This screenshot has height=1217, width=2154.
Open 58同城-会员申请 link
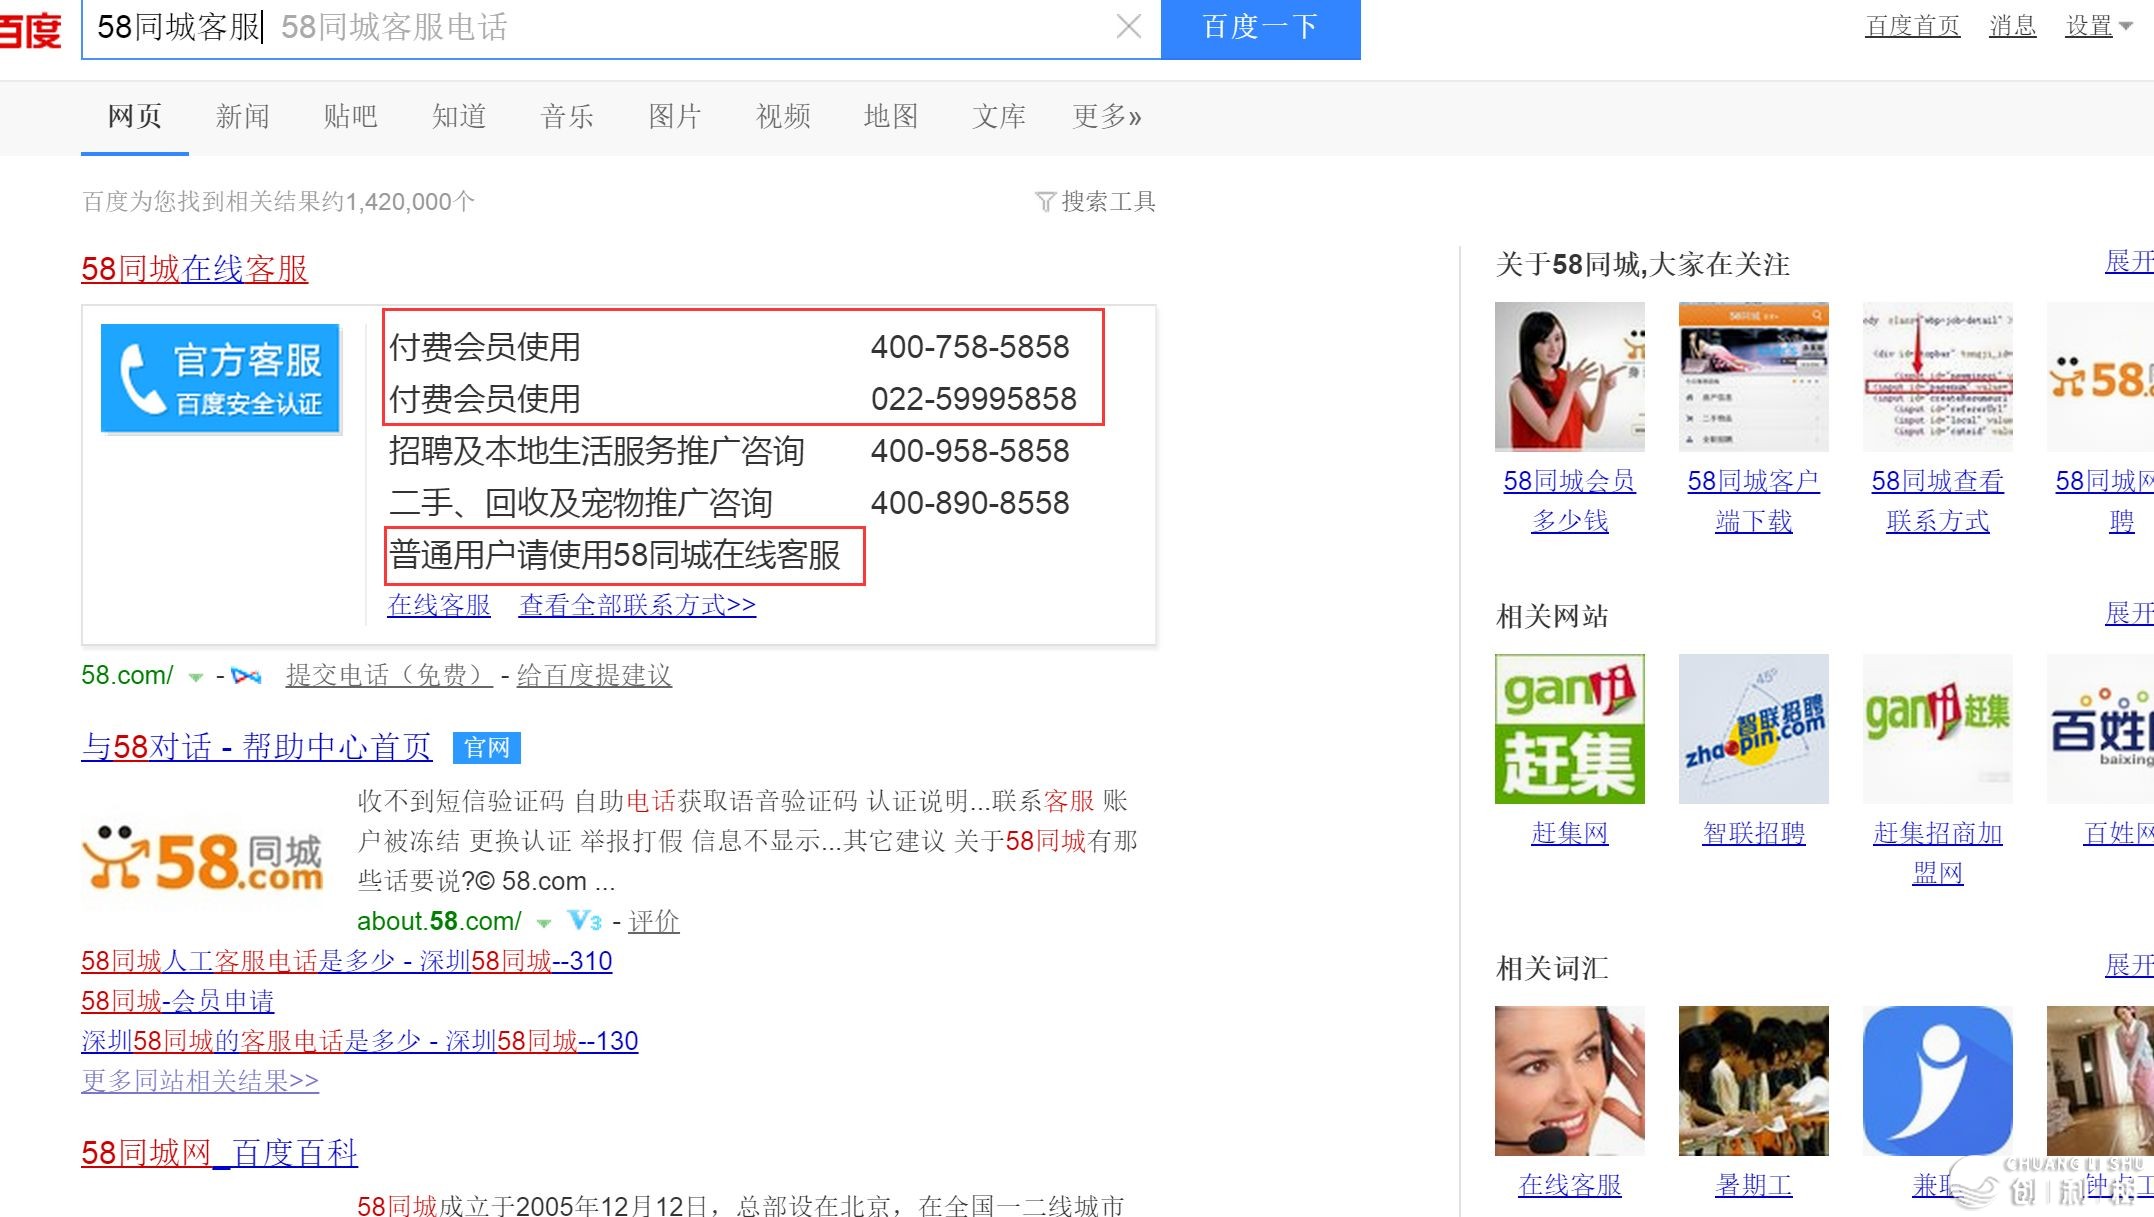(x=177, y=1001)
